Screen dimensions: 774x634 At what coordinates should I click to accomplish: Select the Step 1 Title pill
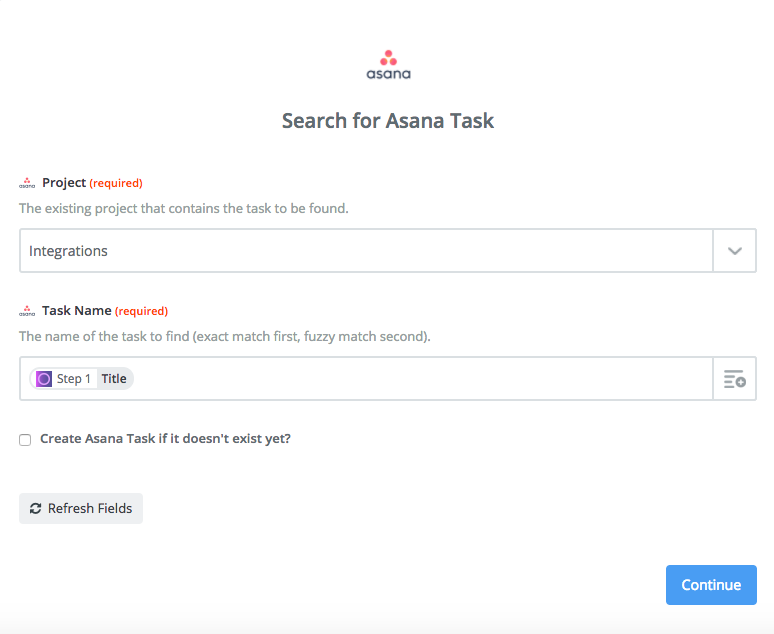click(x=81, y=379)
